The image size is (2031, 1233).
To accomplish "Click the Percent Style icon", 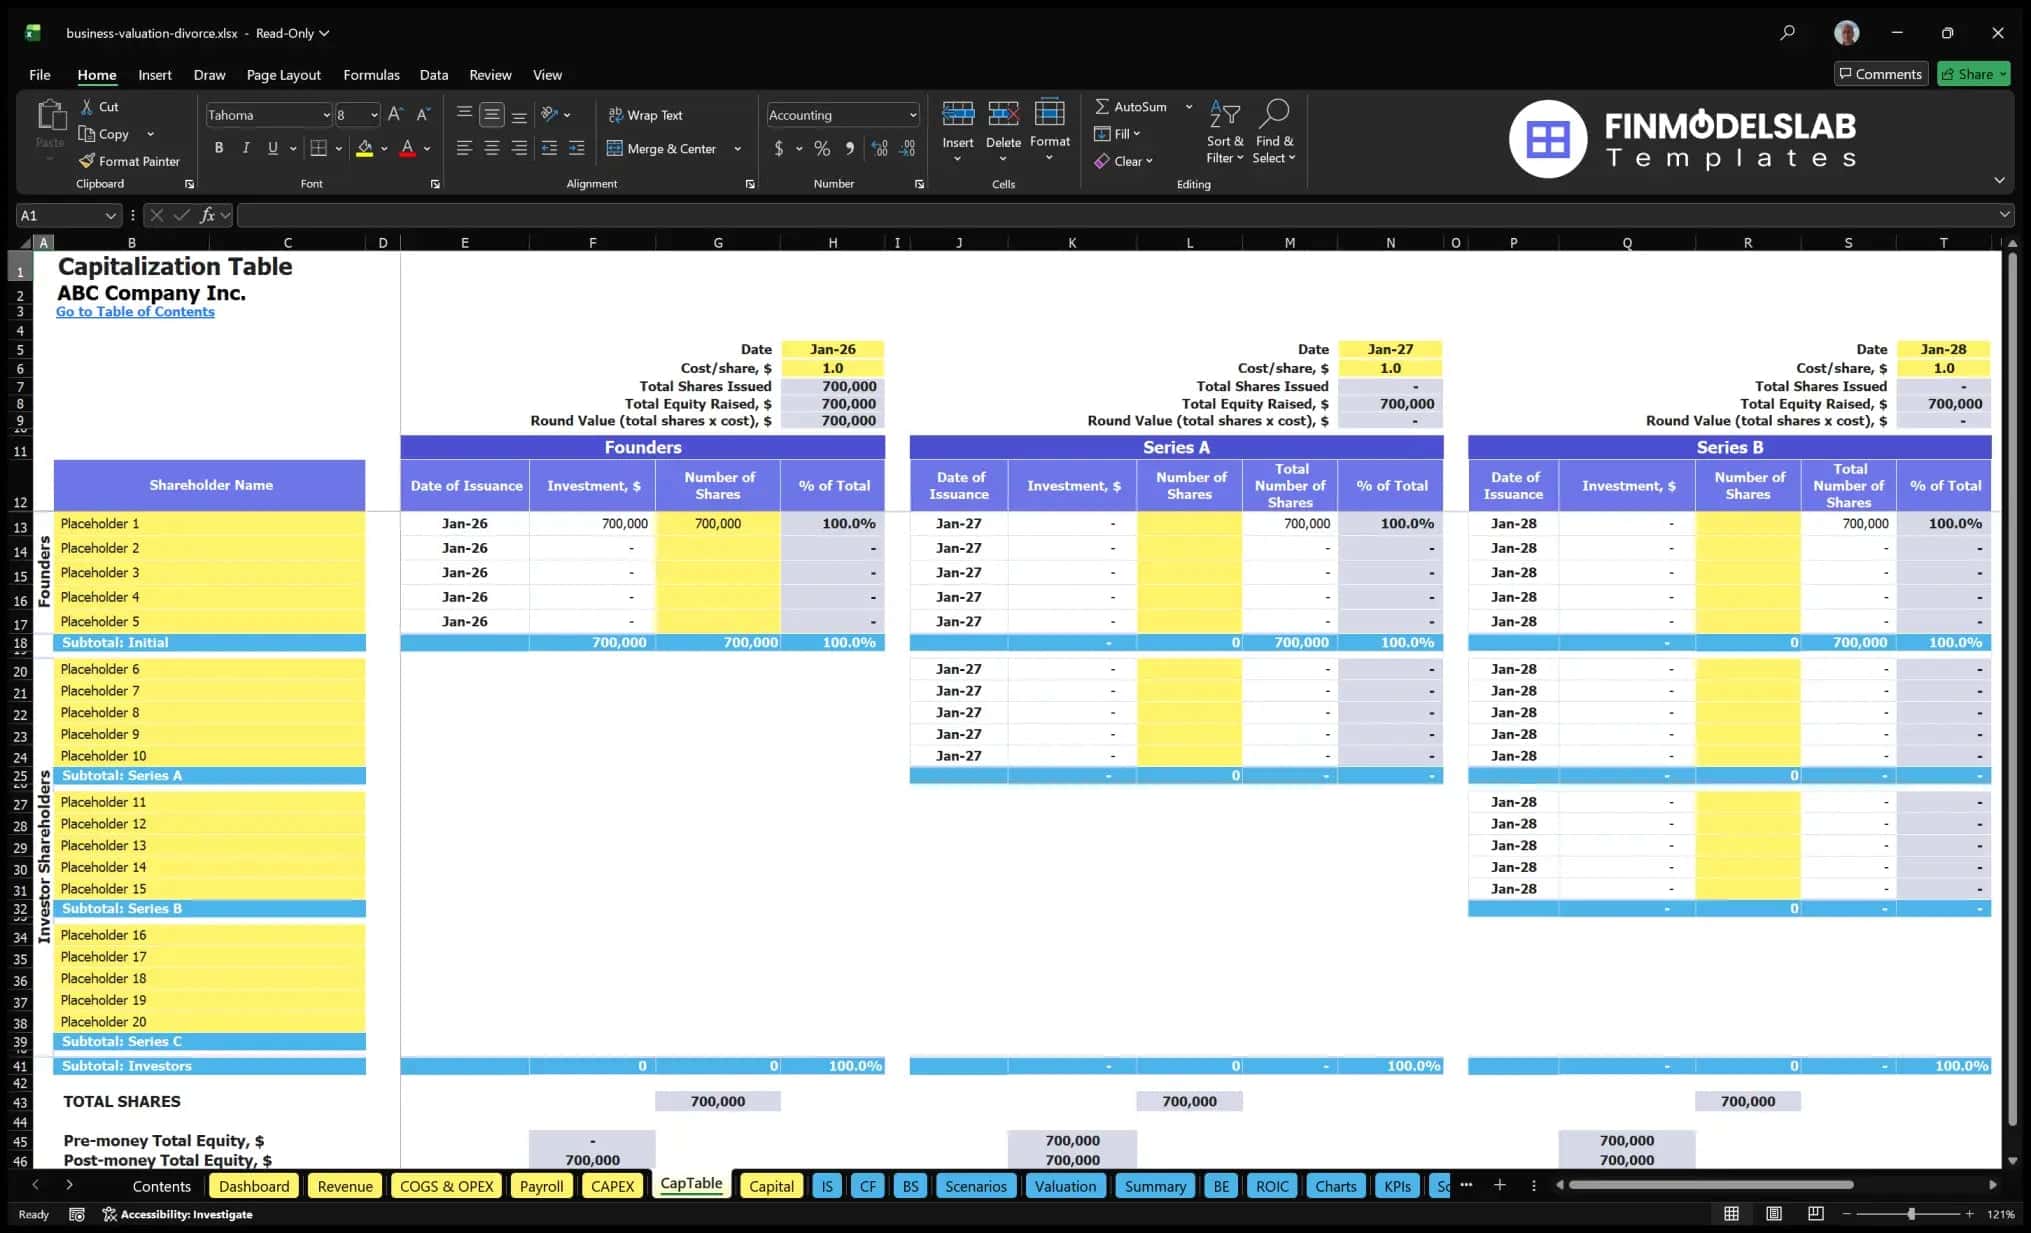I will tap(822, 148).
